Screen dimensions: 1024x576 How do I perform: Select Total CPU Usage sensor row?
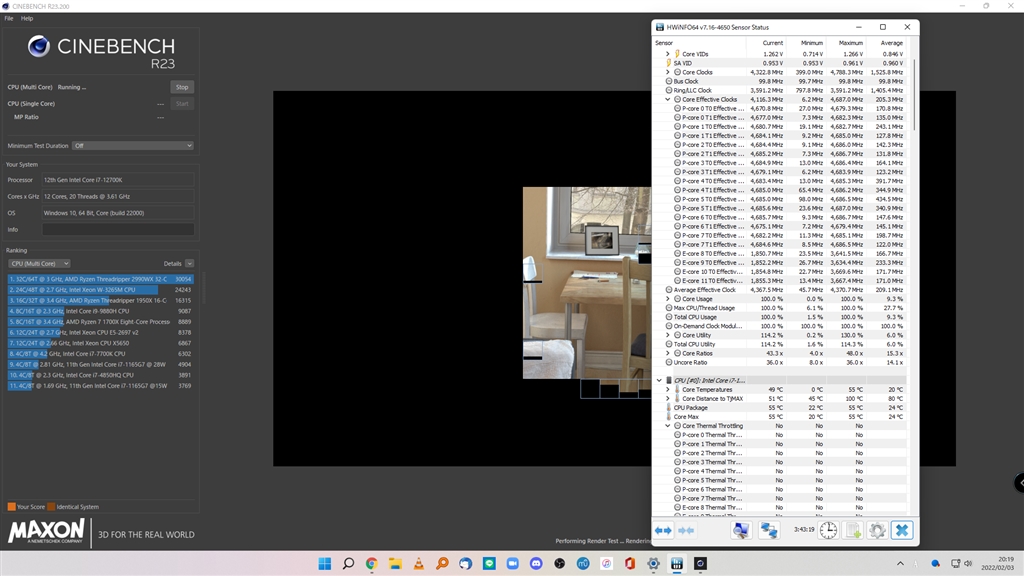click(780, 317)
